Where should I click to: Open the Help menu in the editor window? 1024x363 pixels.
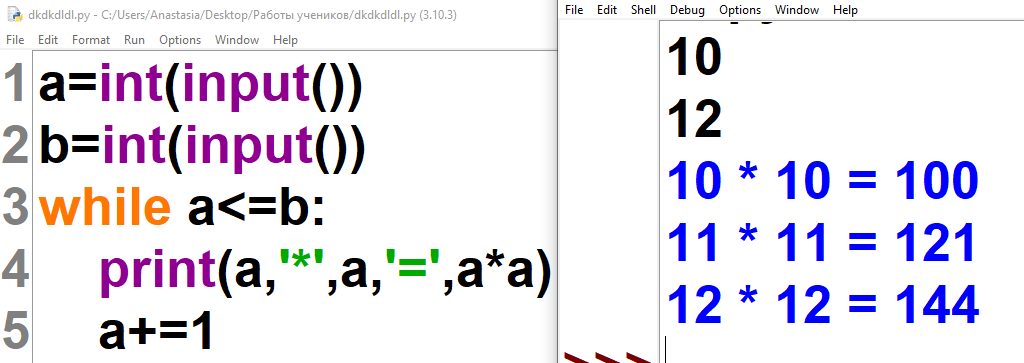pos(285,40)
